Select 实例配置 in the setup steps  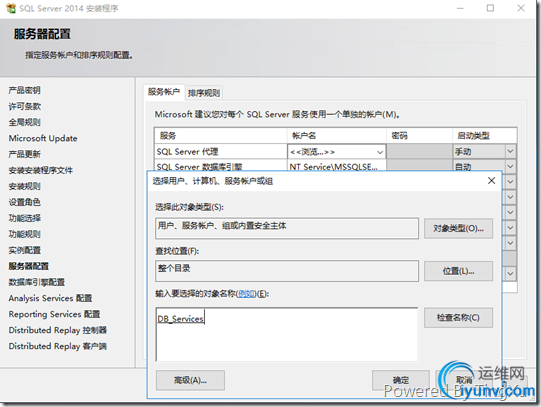tap(24, 250)
